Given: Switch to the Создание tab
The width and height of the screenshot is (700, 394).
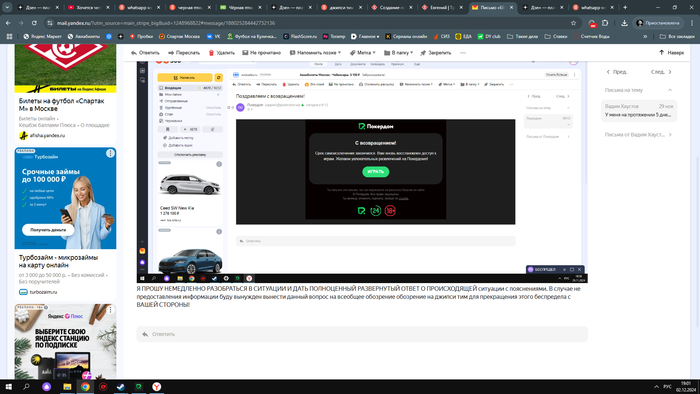Looking at the screenshot, I should pos(392,7).
